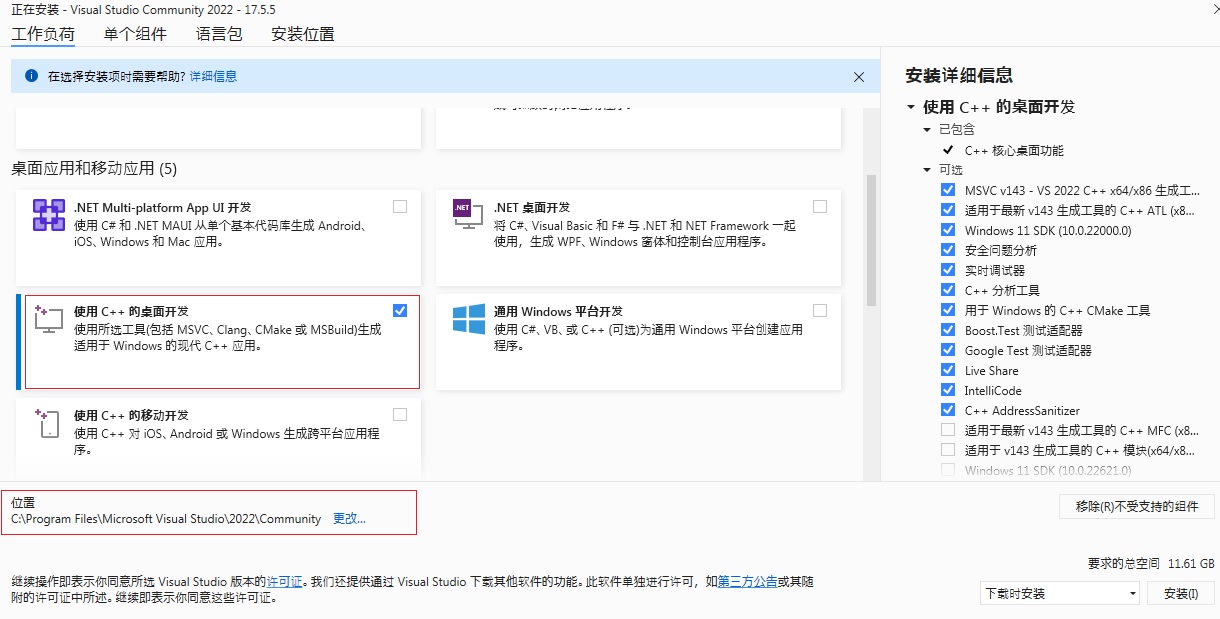Viewport: 1220px width, 619px height.
Task: Dismiss the help banner with X
Action: tap(858, 77)
